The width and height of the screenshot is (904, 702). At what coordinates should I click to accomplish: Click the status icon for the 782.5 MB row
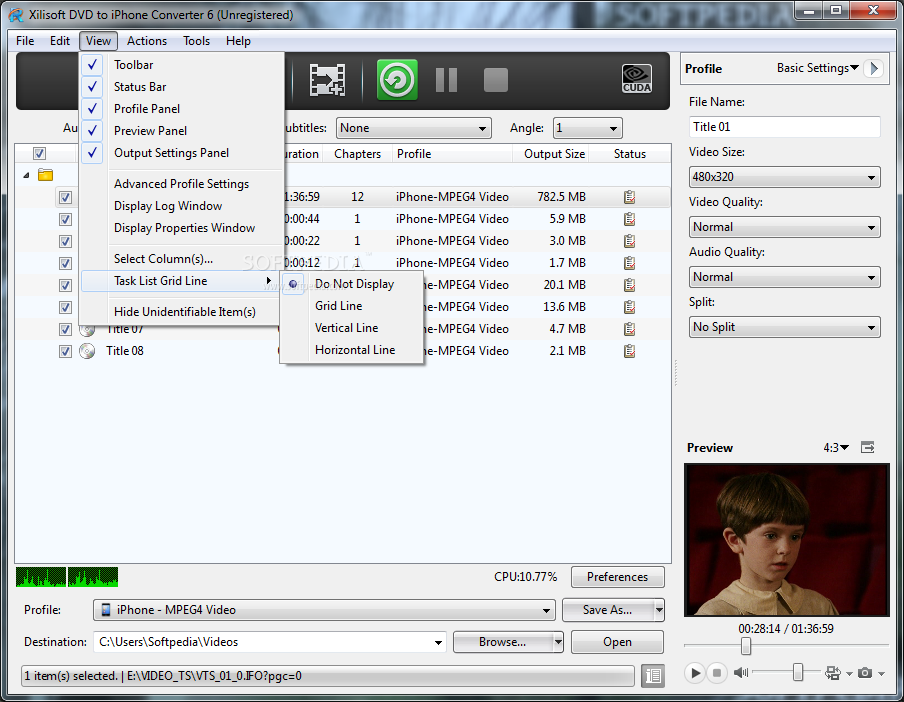click(x=630, y=197)
